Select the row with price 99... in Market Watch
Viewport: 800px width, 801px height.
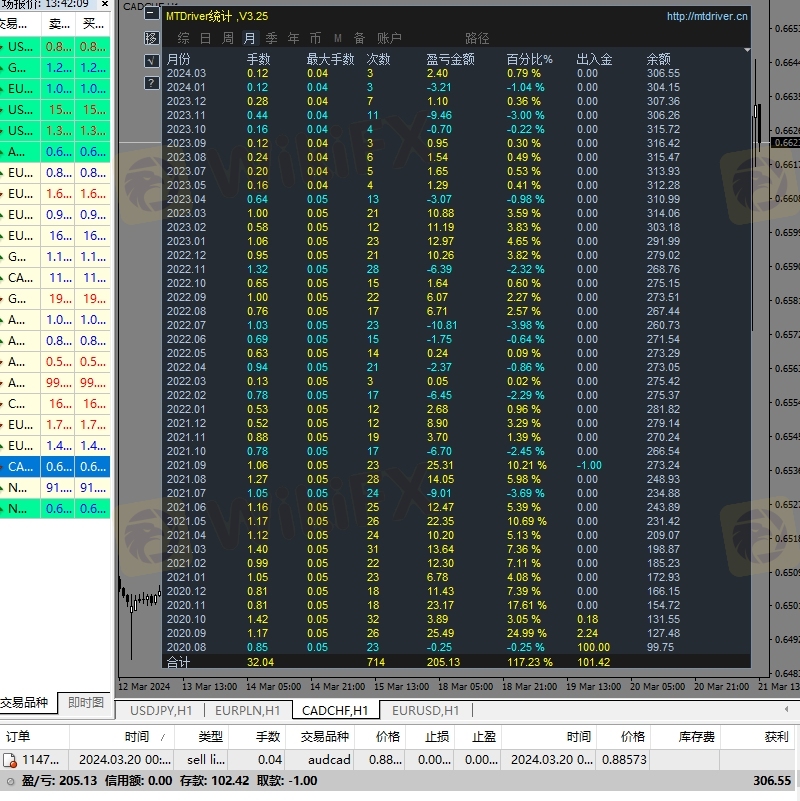[x=55, y=383]
